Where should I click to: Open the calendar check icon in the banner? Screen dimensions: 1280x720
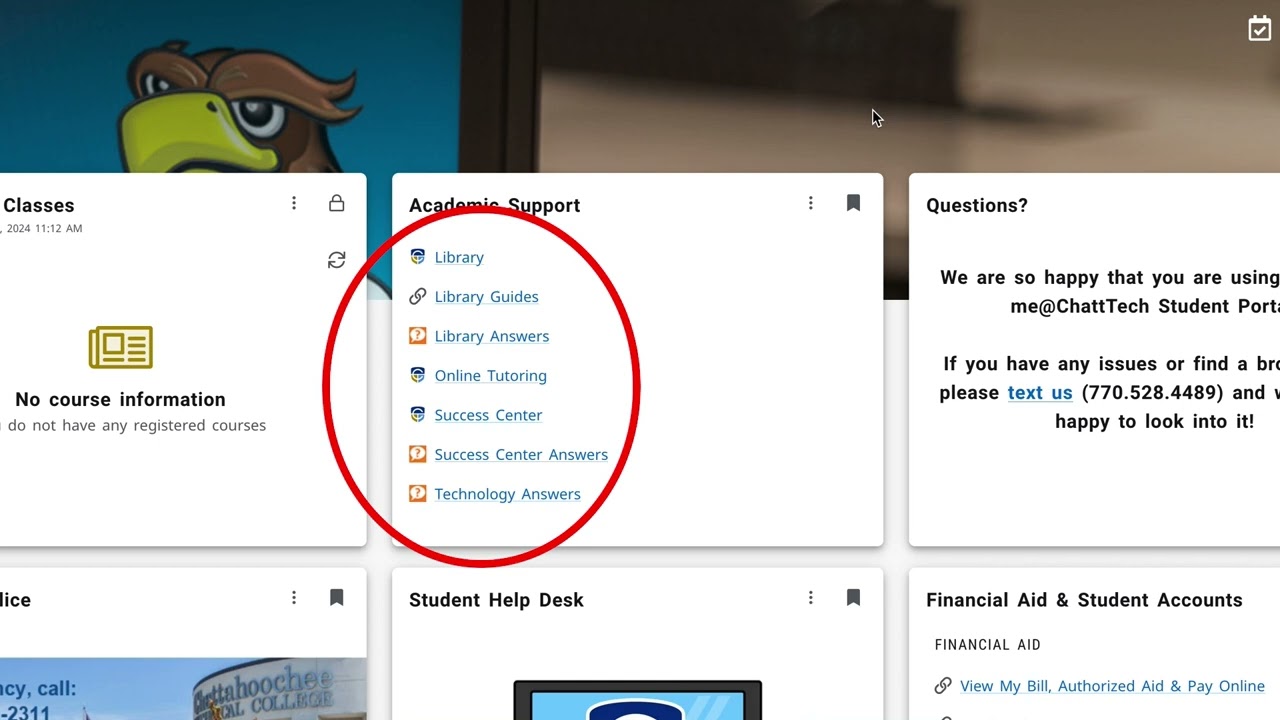pos(1259,29)
